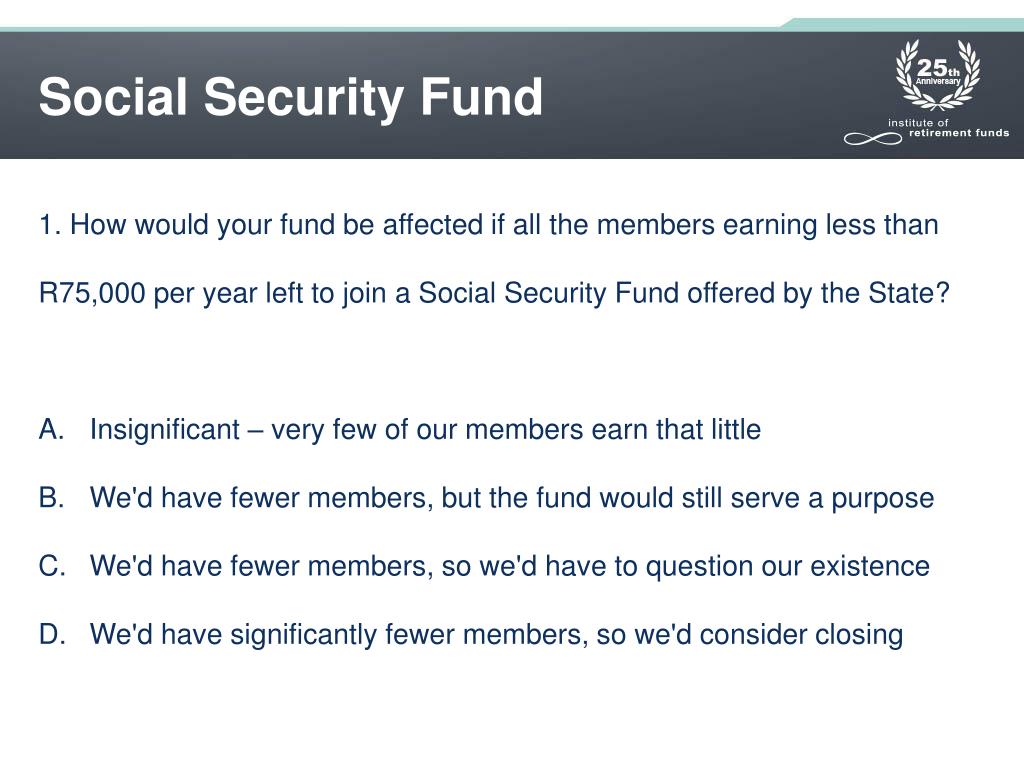Click the dark gray header banner
Image resolution: width=1024 pixels, height=768 pixels.
512,95
